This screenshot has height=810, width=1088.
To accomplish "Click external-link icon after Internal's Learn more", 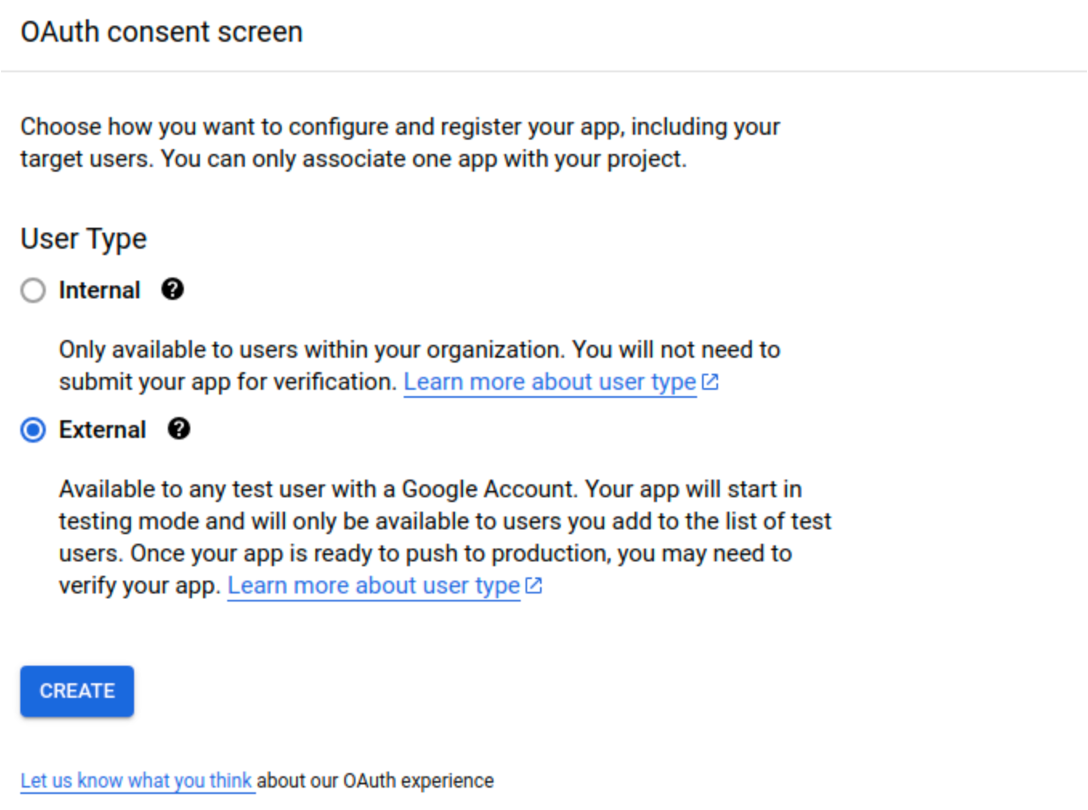I will pos(710,382).
